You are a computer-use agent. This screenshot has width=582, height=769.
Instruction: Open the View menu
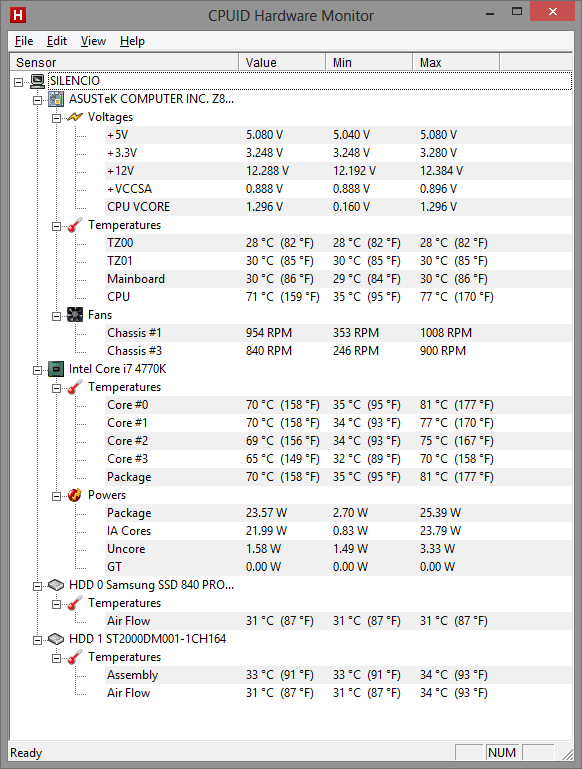pyautogui.click(x=93, y=41)
